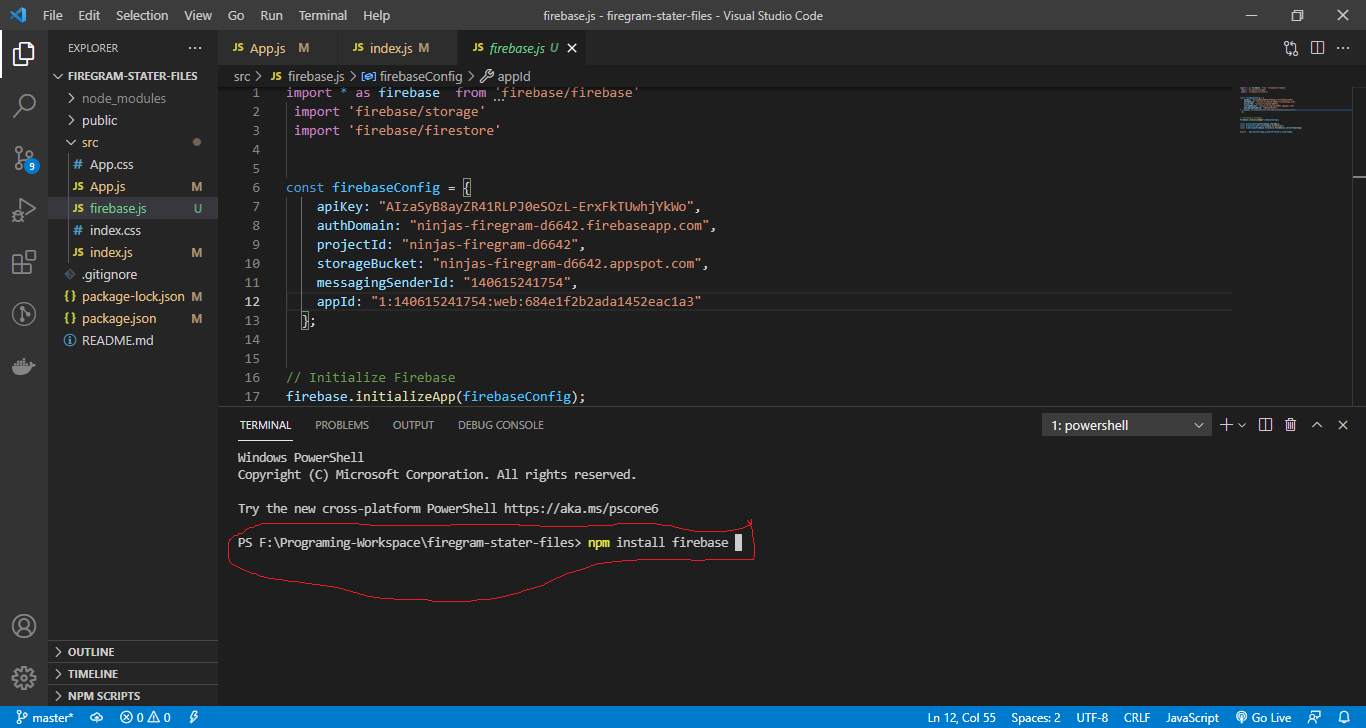1366x728 pixels.
Task: Open launch profile dropdown next to new terminal
Action: [x=1242, y=425]
